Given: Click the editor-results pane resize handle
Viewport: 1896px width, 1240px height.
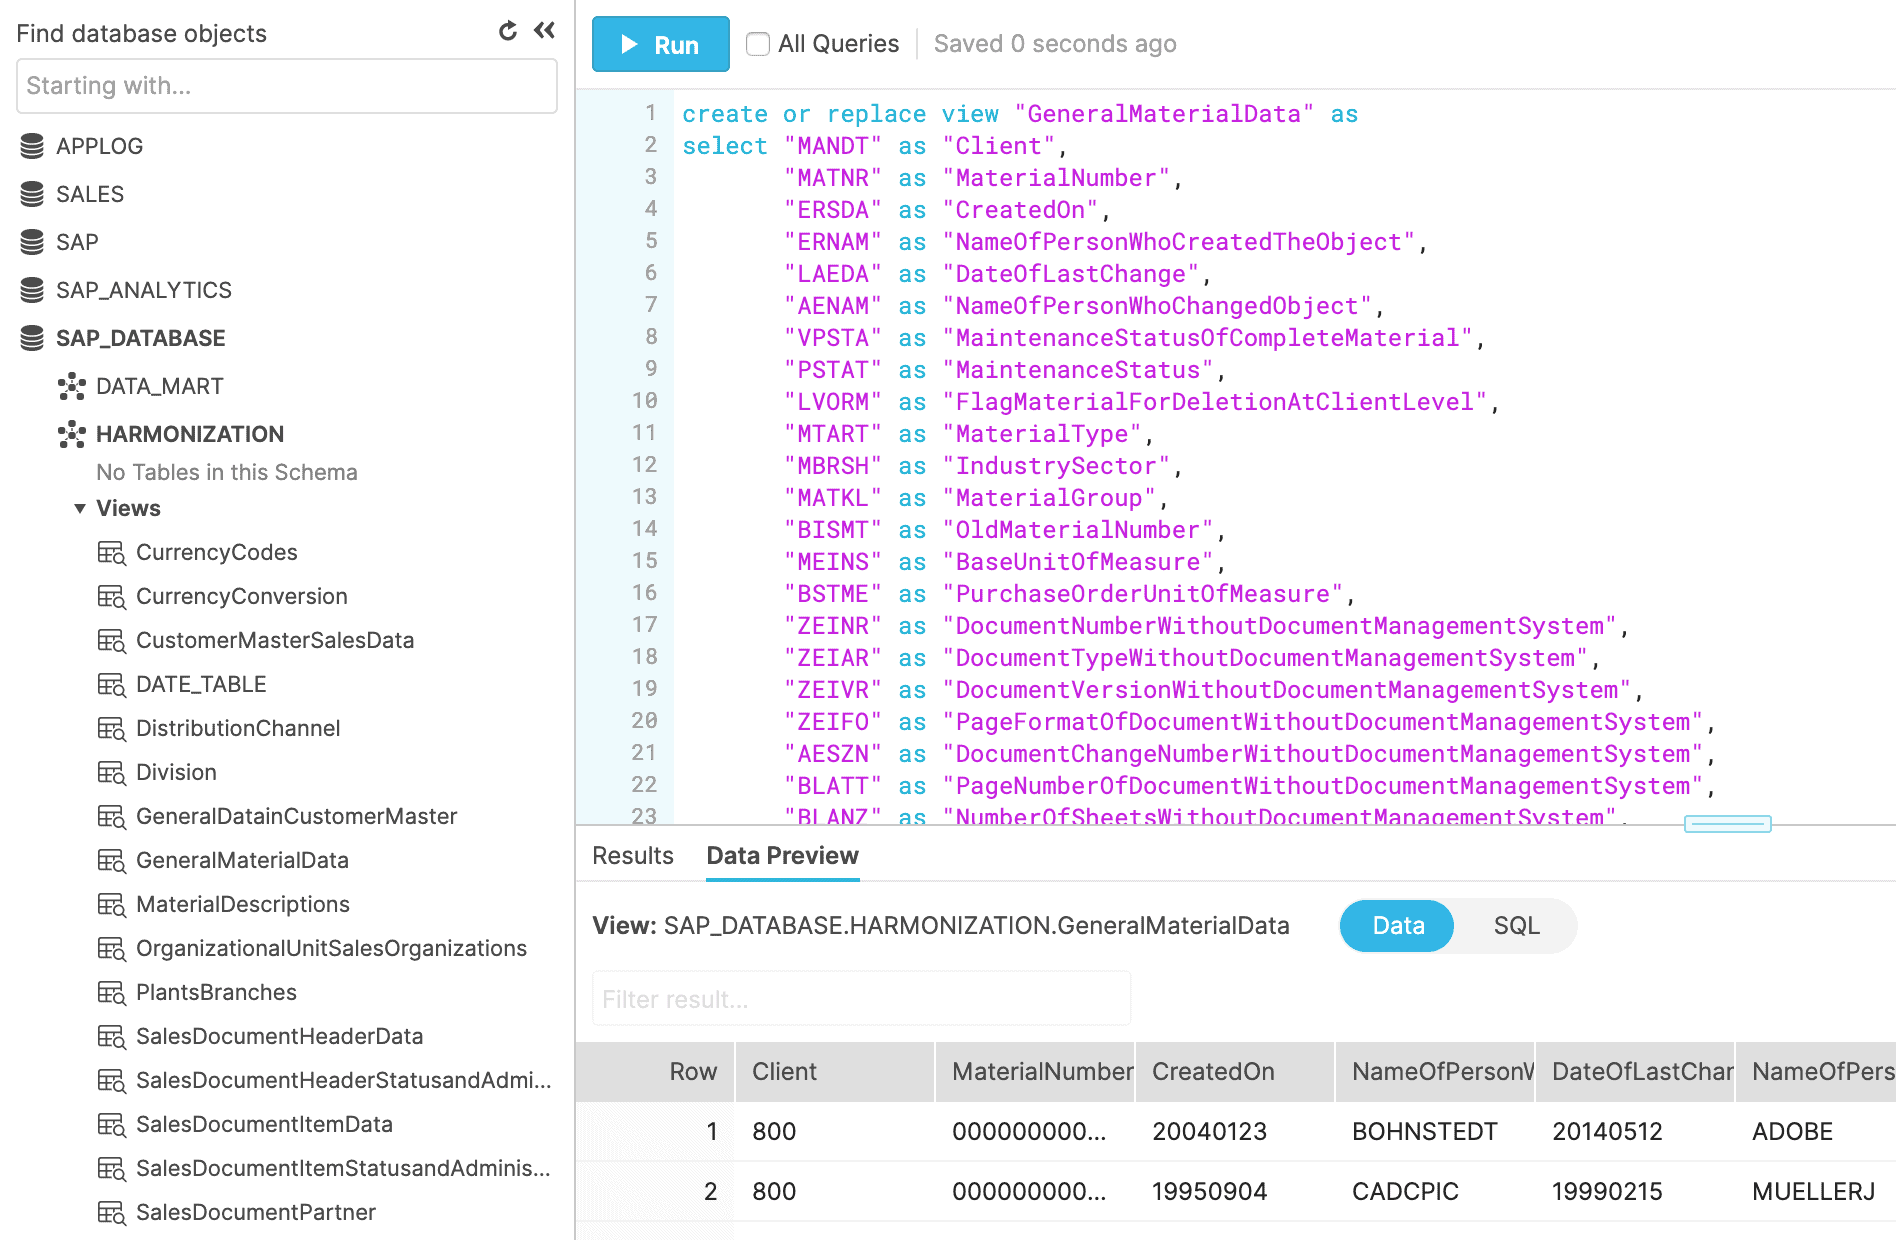Looking at the screenshot, I should [1727, 824].
